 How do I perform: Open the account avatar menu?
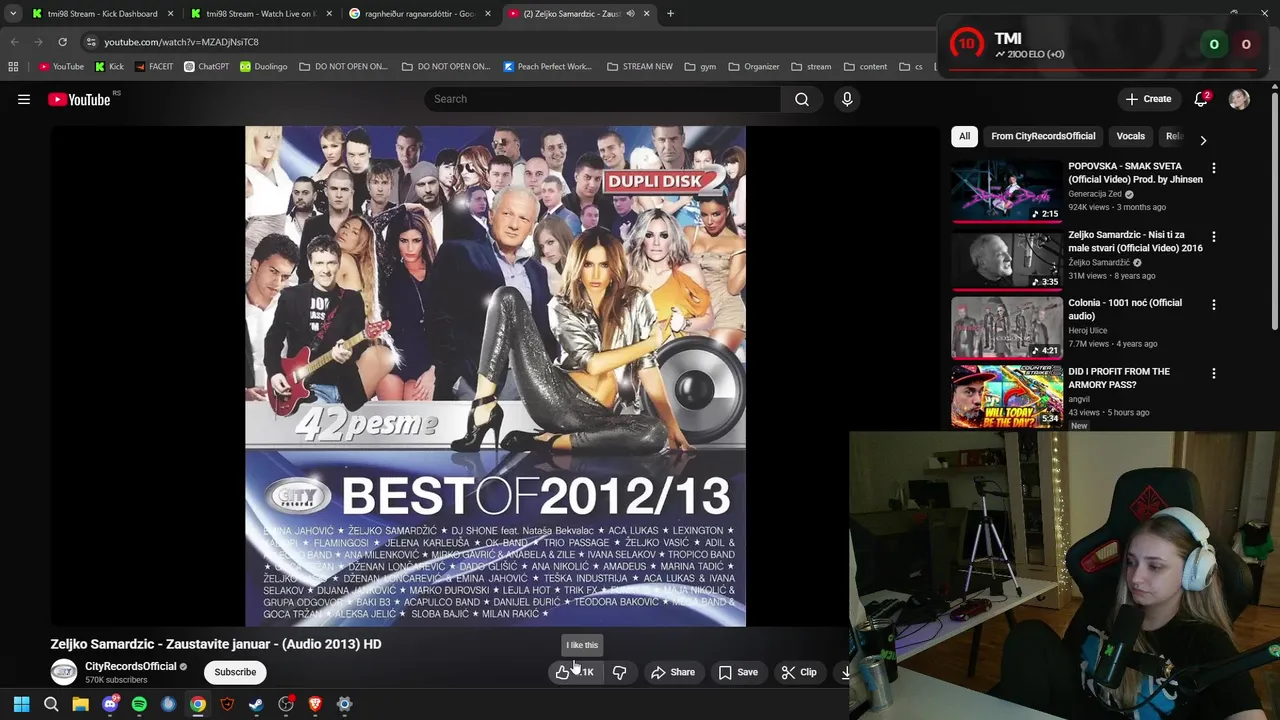pos(1239,99)
